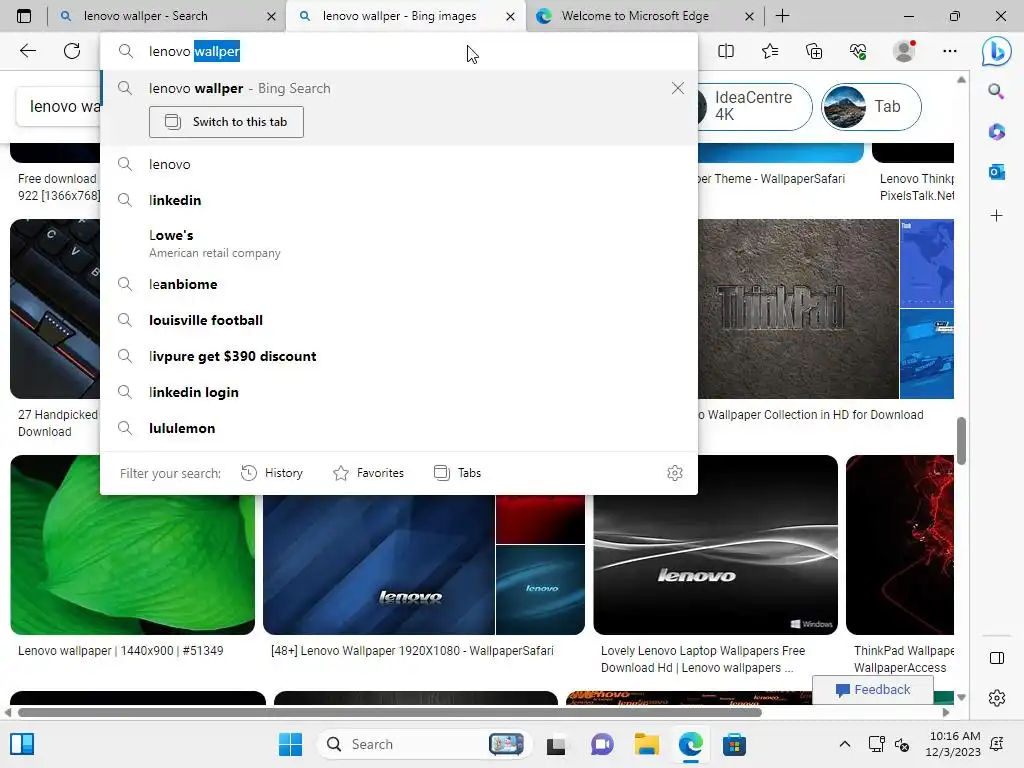
Task: Open Microsoft Store from the taskbar
Action: pos(734,744)
